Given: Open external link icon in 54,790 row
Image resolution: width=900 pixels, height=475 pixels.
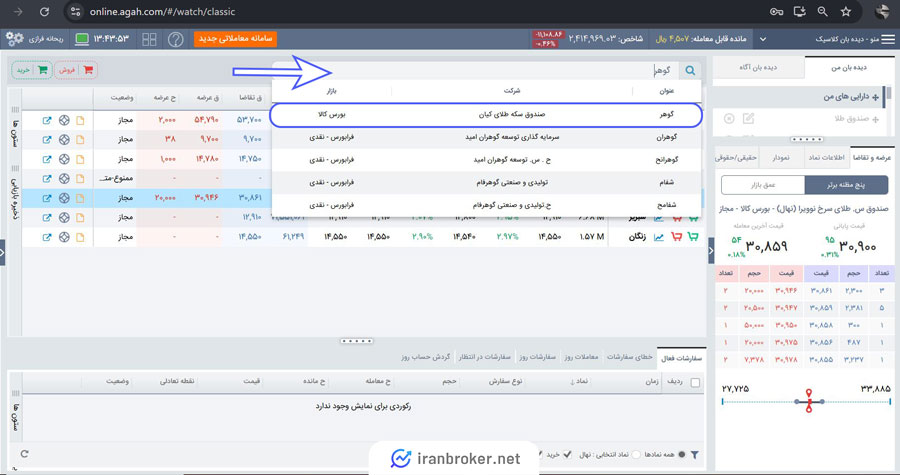Looking at the screenshot, I should pos(46,120).
